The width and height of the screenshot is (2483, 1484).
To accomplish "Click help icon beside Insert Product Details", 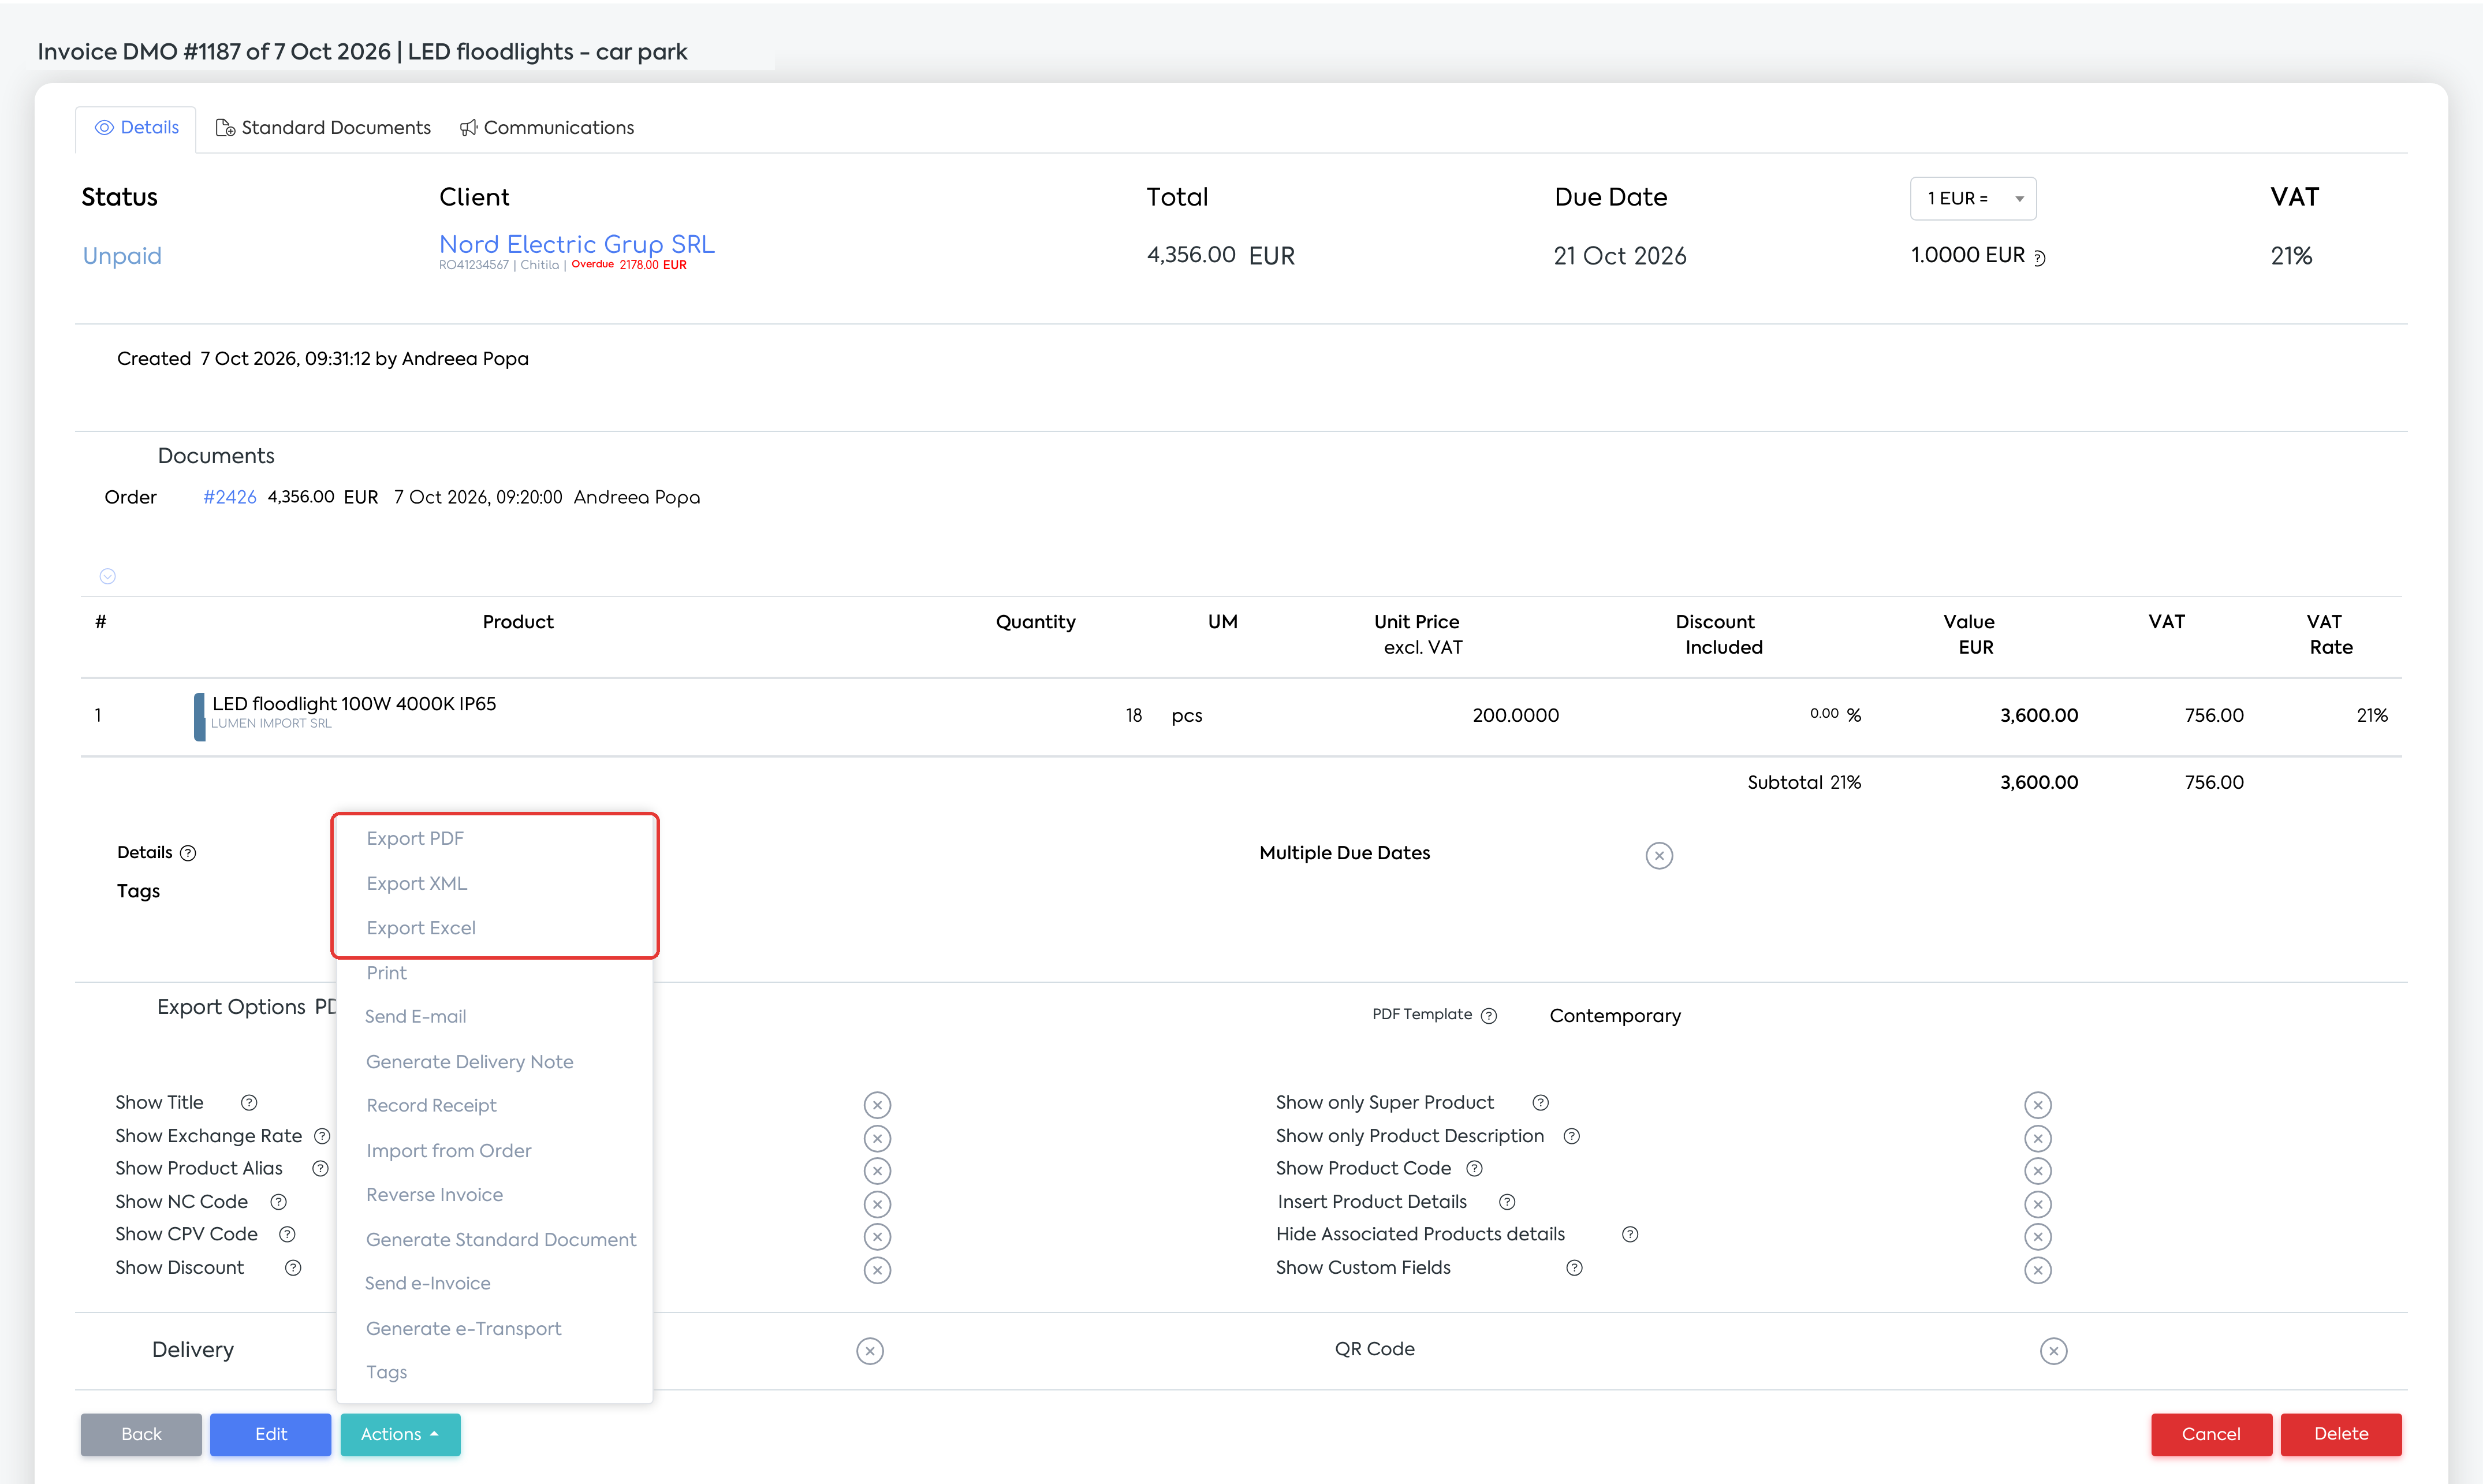I will point(1508,1202).
